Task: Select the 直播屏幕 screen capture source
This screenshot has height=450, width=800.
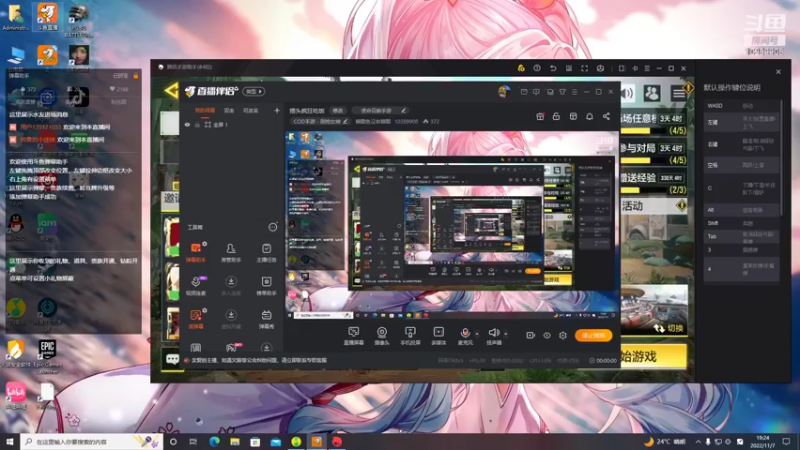Action: coord(353,336)
